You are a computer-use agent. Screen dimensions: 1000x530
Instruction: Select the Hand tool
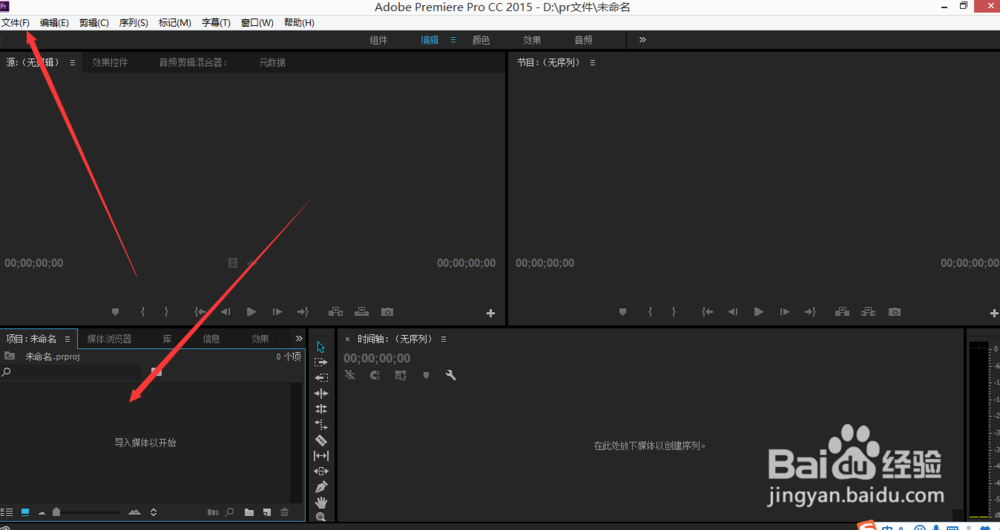pos(321,502)
